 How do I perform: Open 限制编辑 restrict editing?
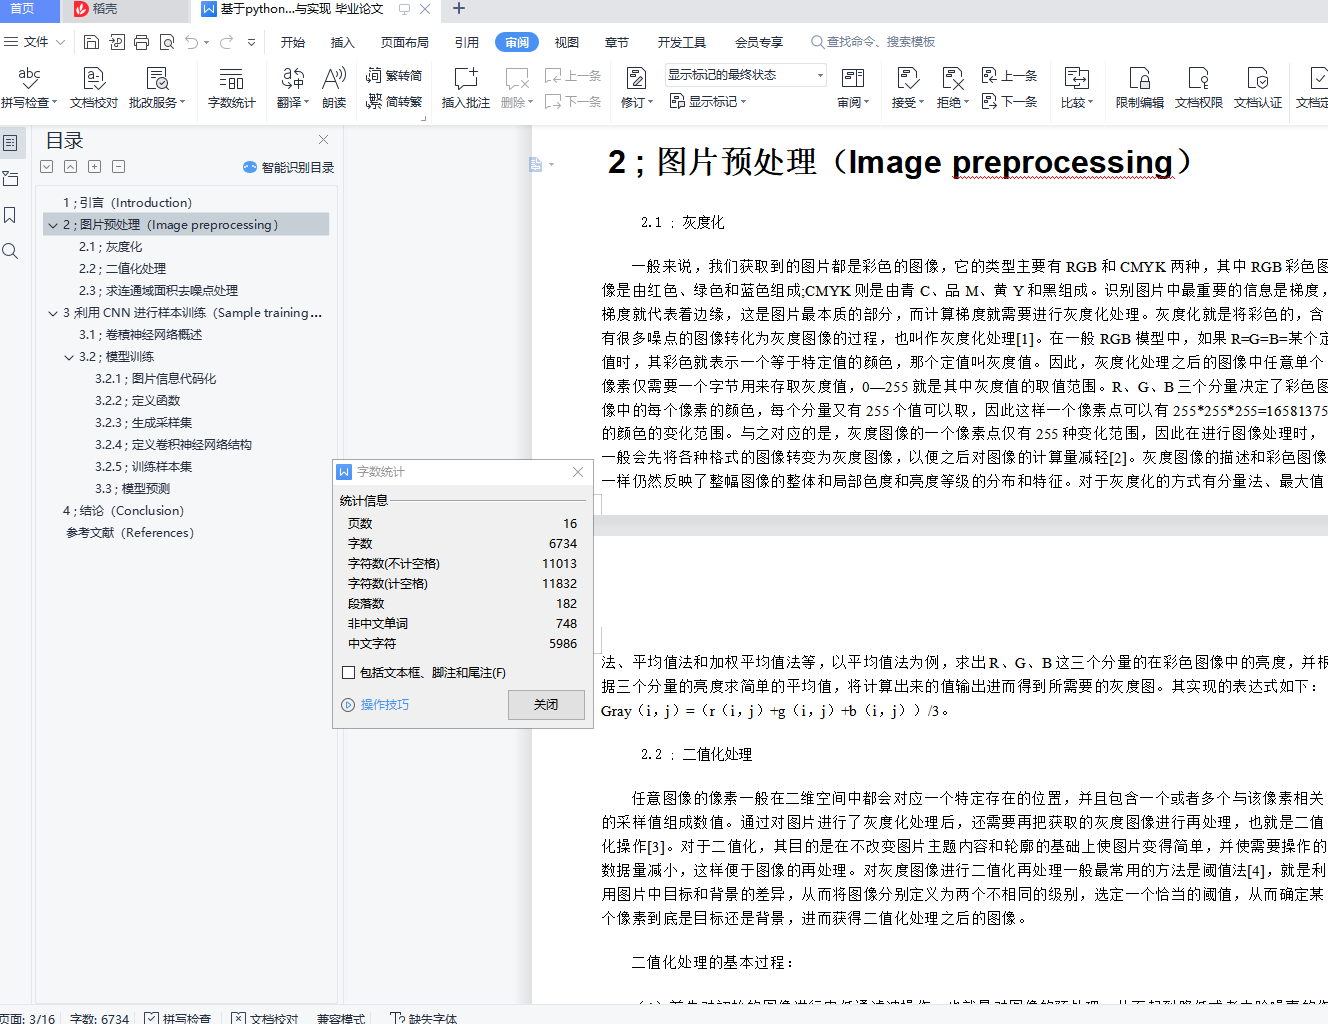[x=1140, y=87]
